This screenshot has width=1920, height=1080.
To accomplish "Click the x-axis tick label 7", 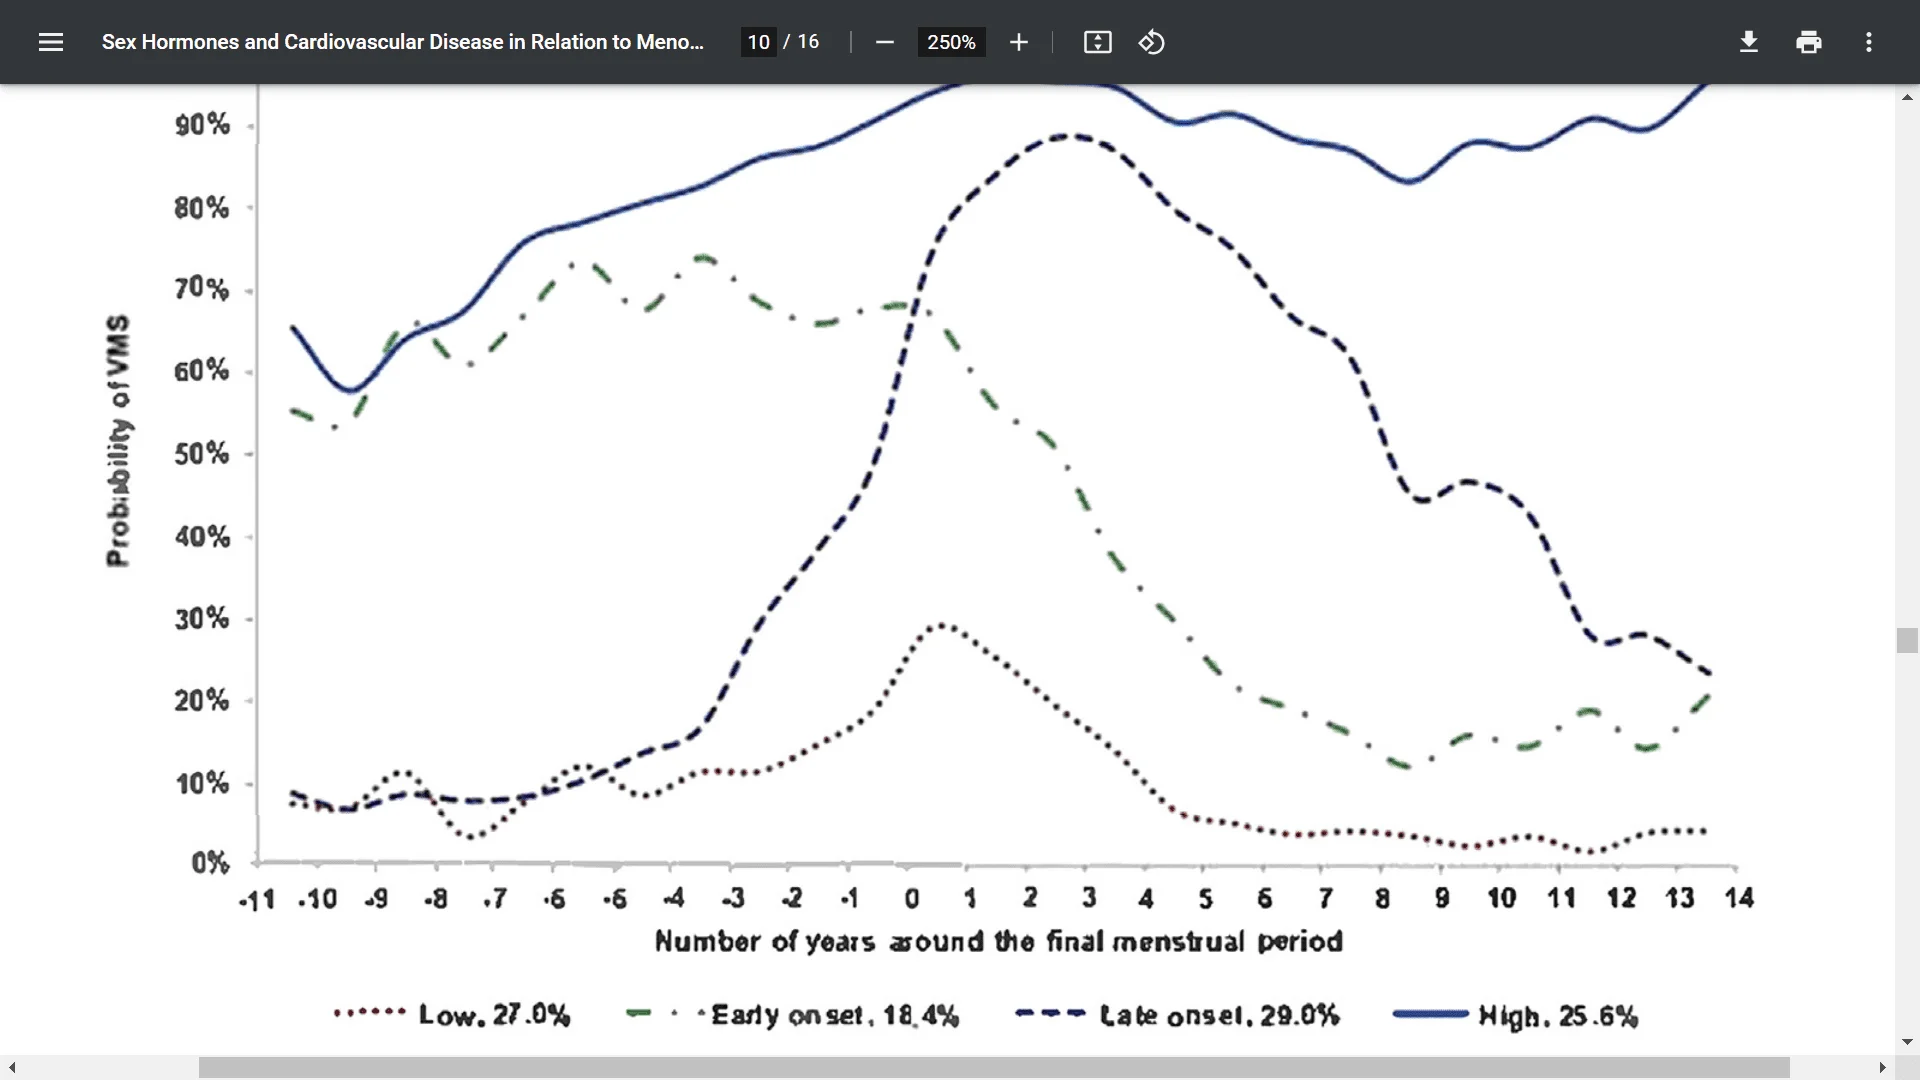I will point(1325,899).
